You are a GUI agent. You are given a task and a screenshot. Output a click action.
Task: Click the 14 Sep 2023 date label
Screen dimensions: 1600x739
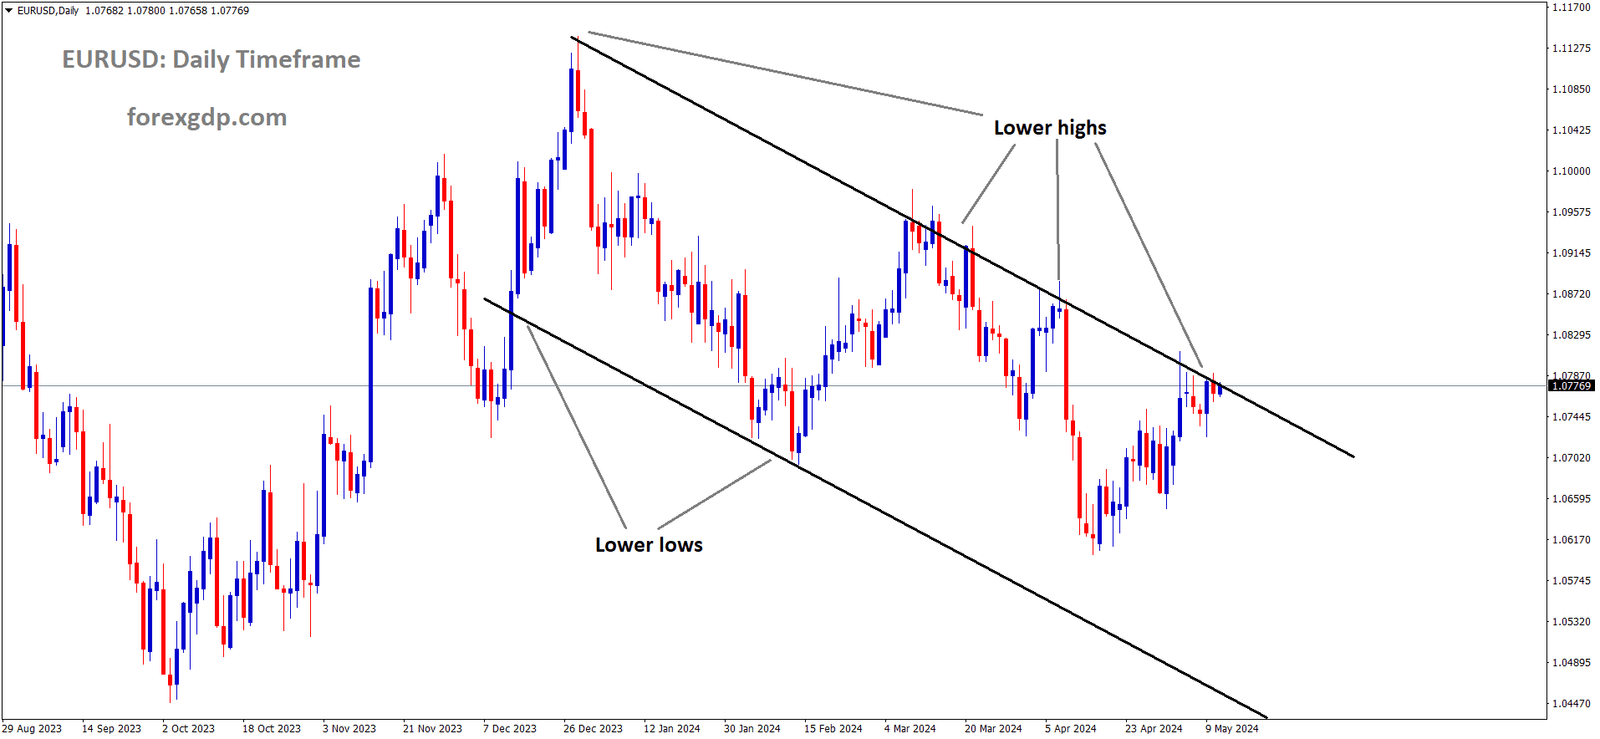112,729
